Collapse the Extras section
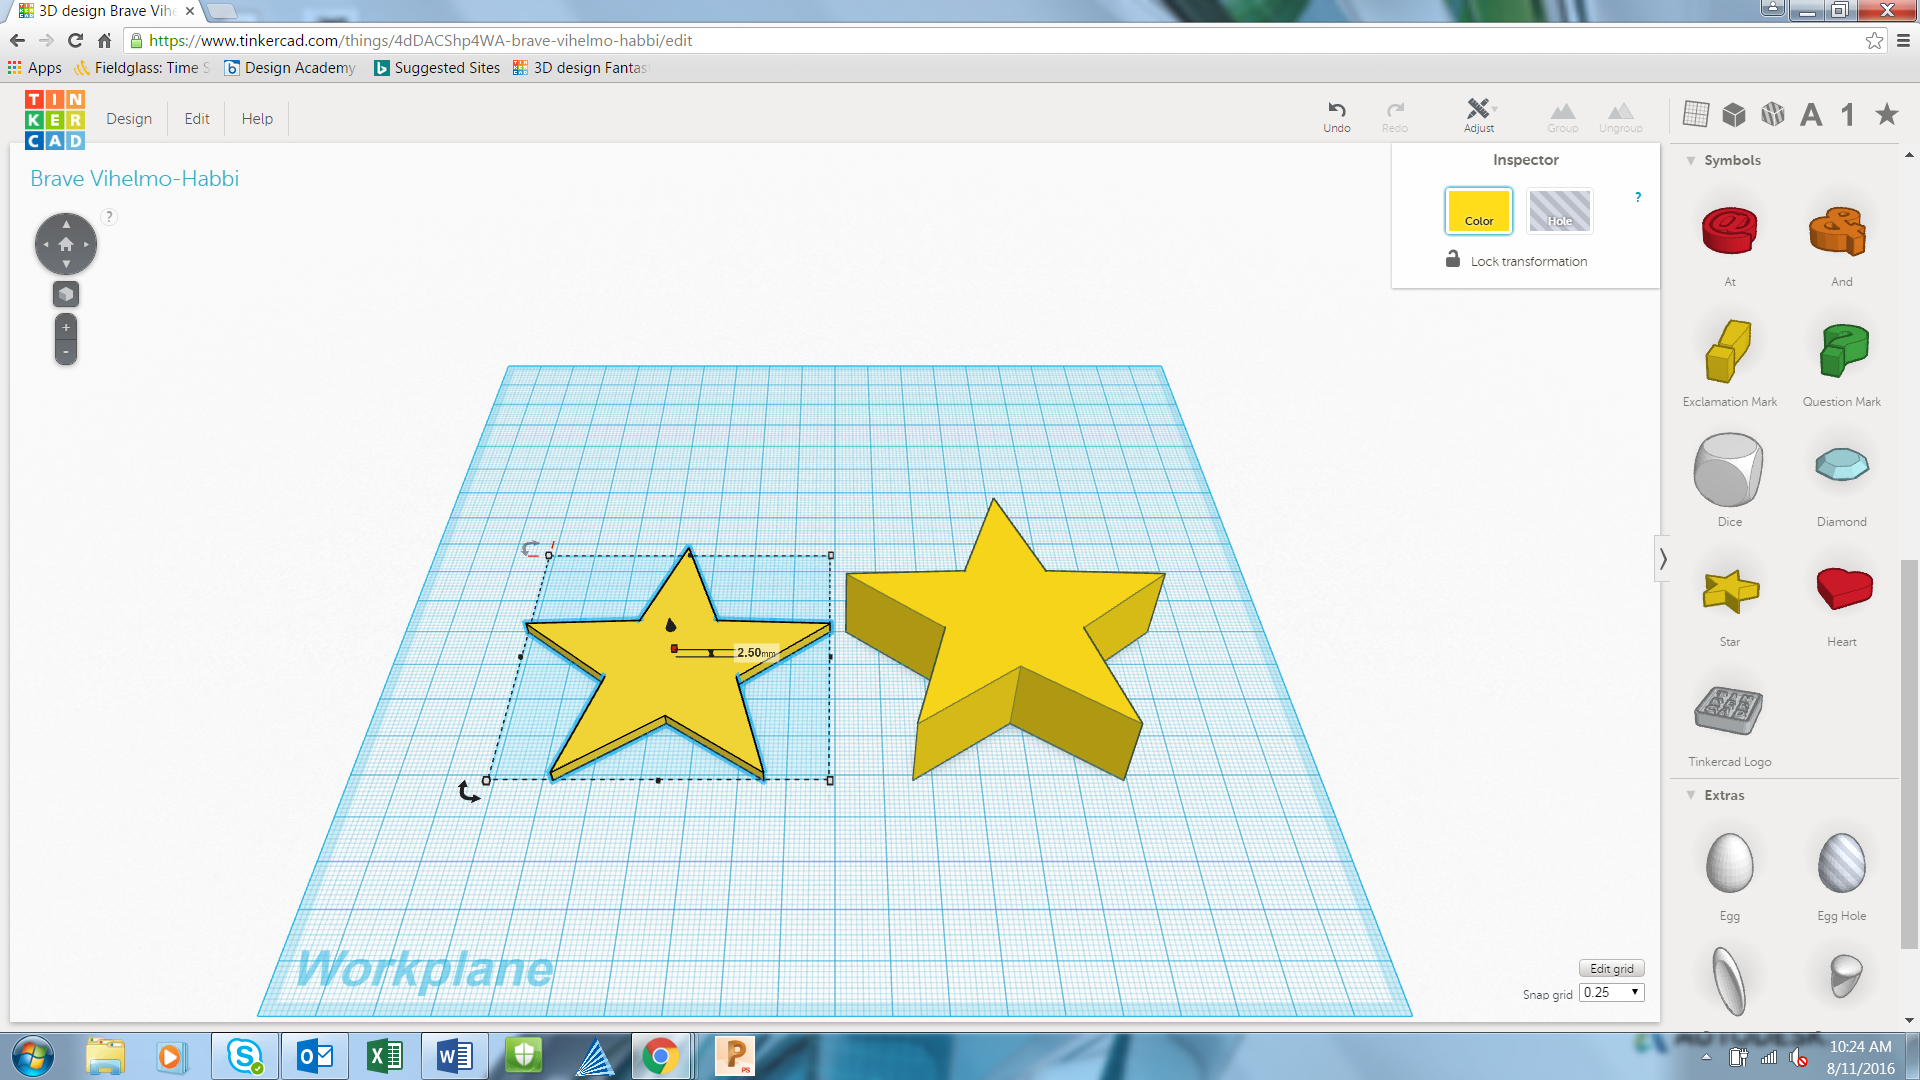Screen dimensions: 1920x1080 (x=1691, y=795)
